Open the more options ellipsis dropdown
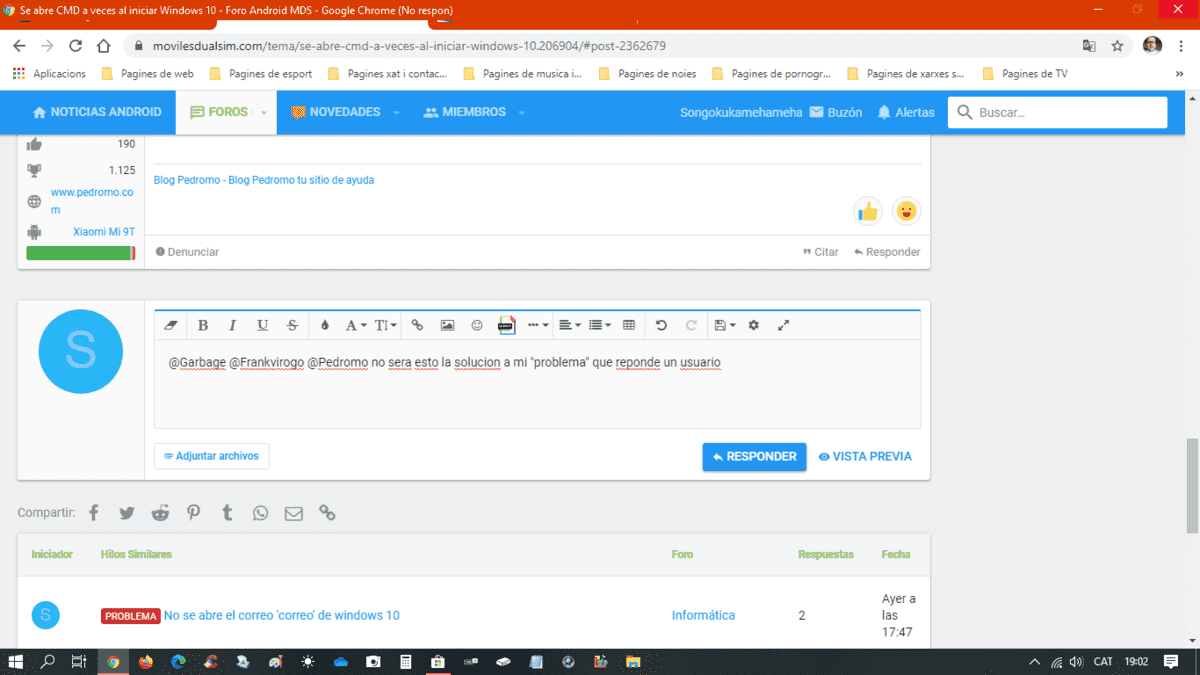Screen dimensions: 1200x675 pos(538,325)
